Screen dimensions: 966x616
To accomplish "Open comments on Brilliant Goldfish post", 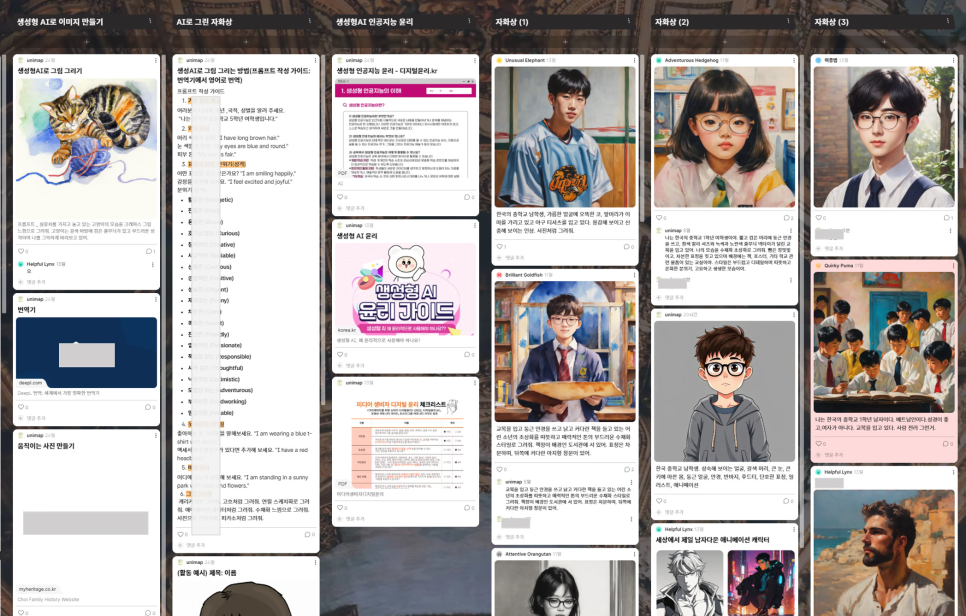I will click(629, 469).
